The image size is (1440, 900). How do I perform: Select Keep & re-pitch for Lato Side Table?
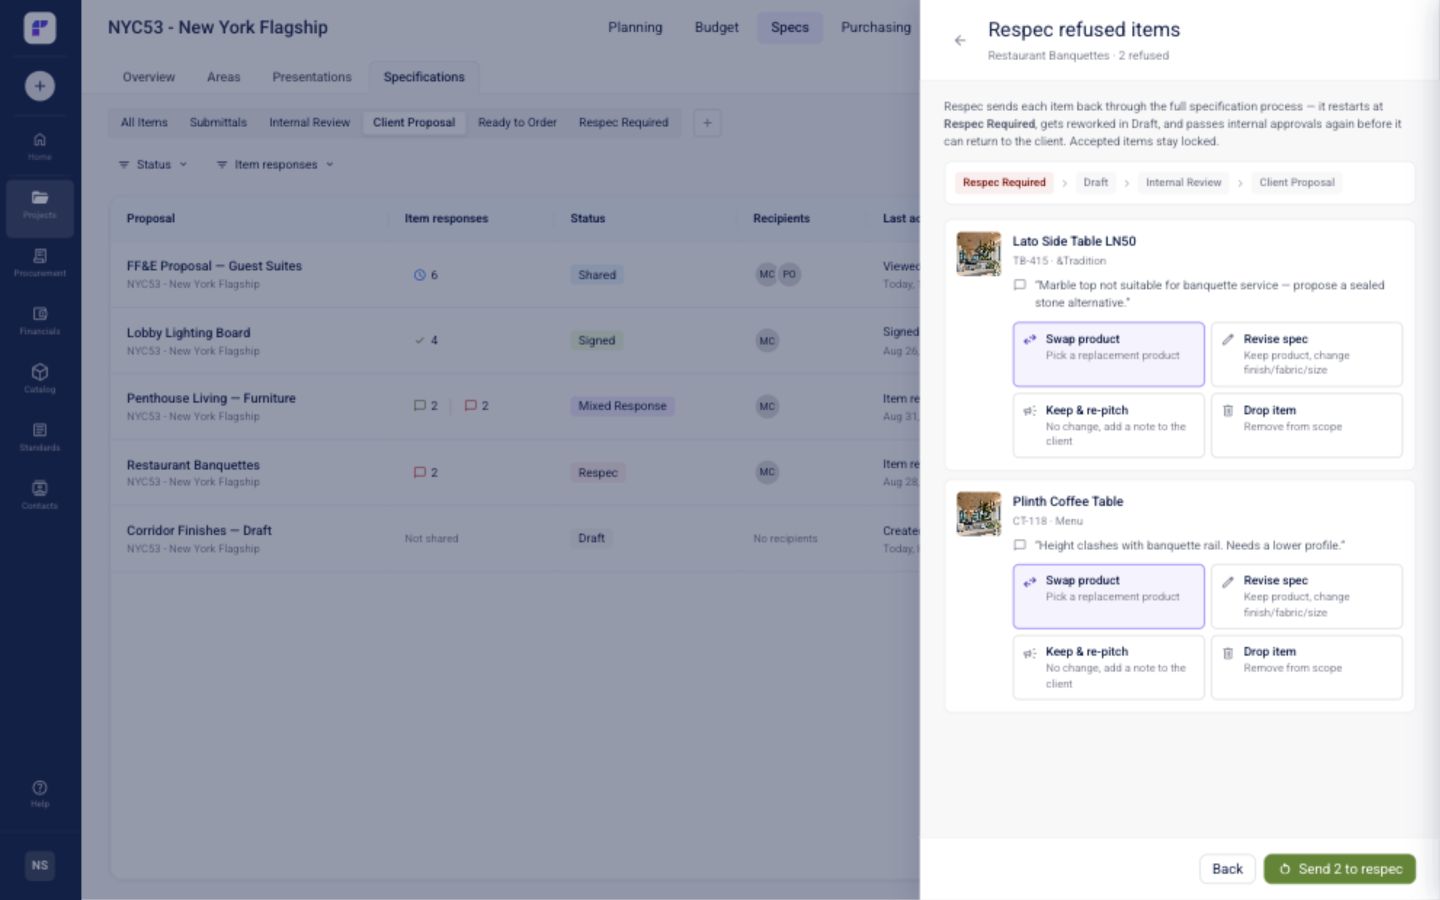tap(1108, 425)
